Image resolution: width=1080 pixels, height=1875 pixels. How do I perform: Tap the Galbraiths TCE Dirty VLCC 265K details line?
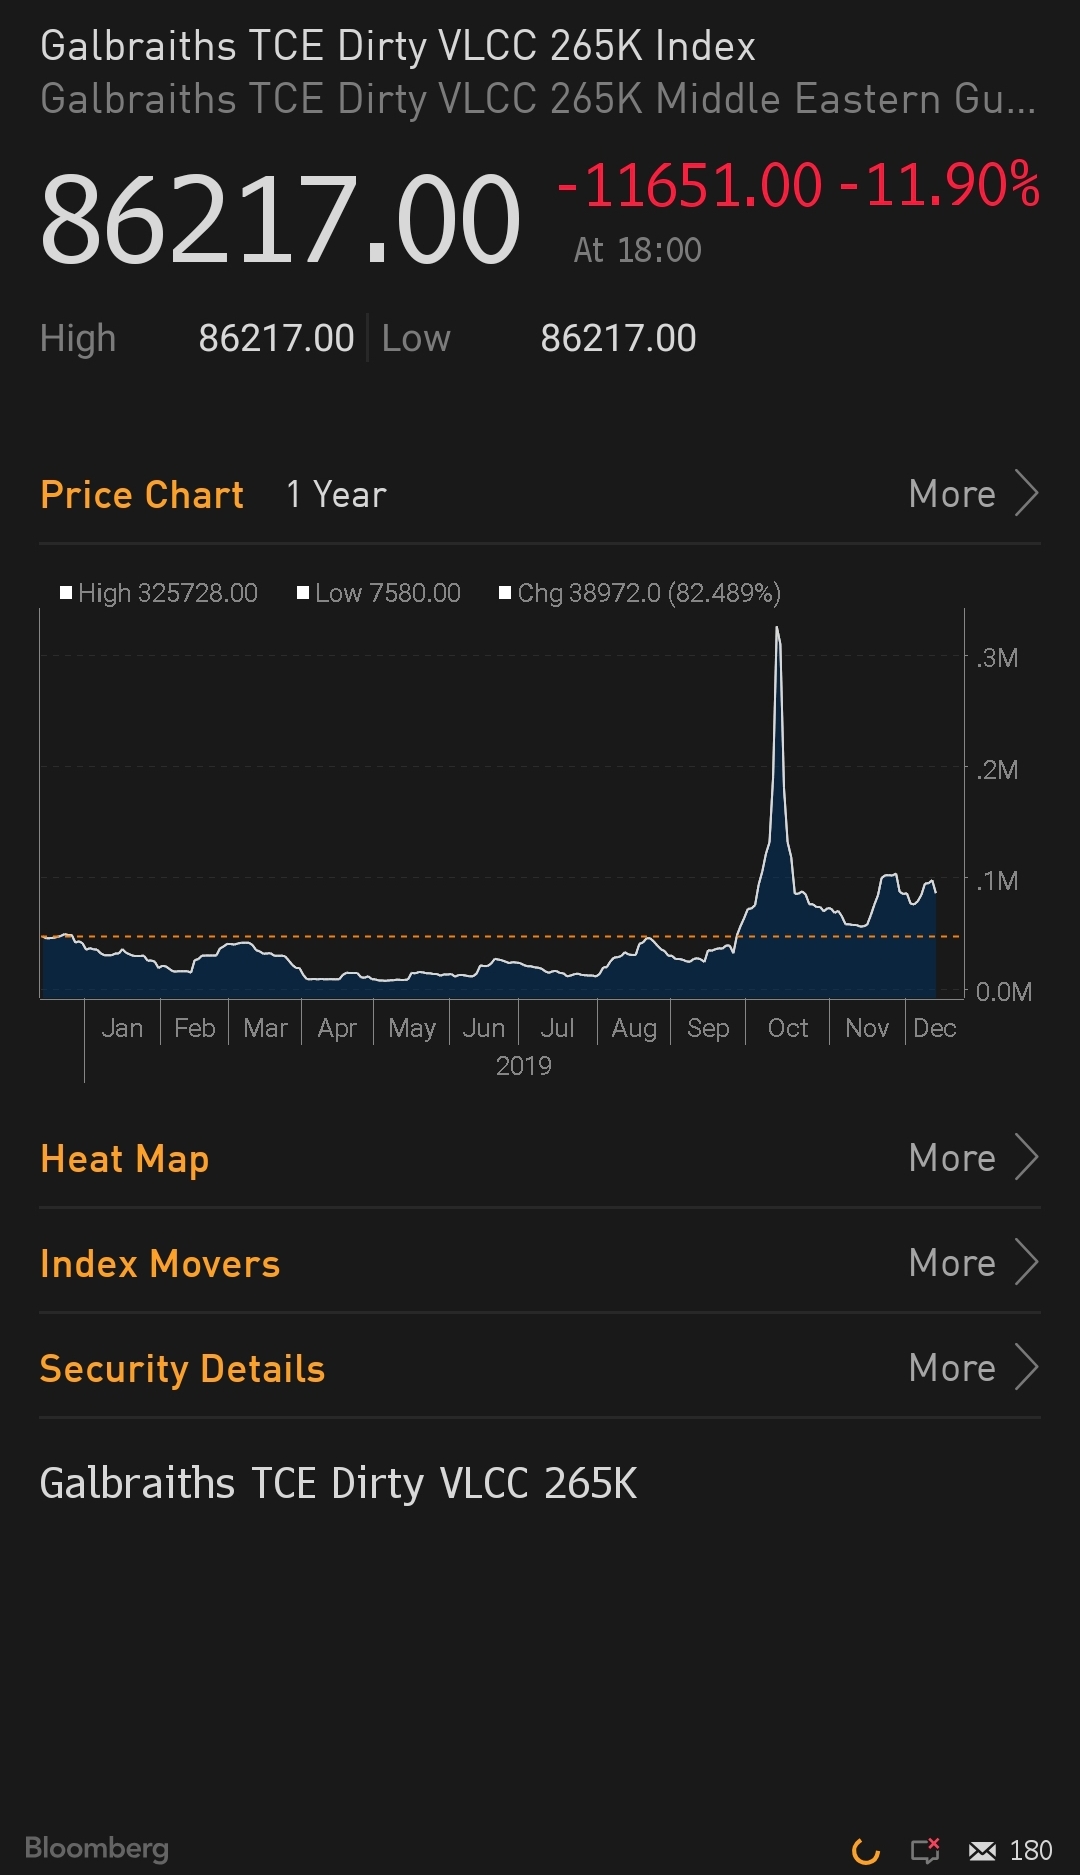click(x=338, y=1483)
